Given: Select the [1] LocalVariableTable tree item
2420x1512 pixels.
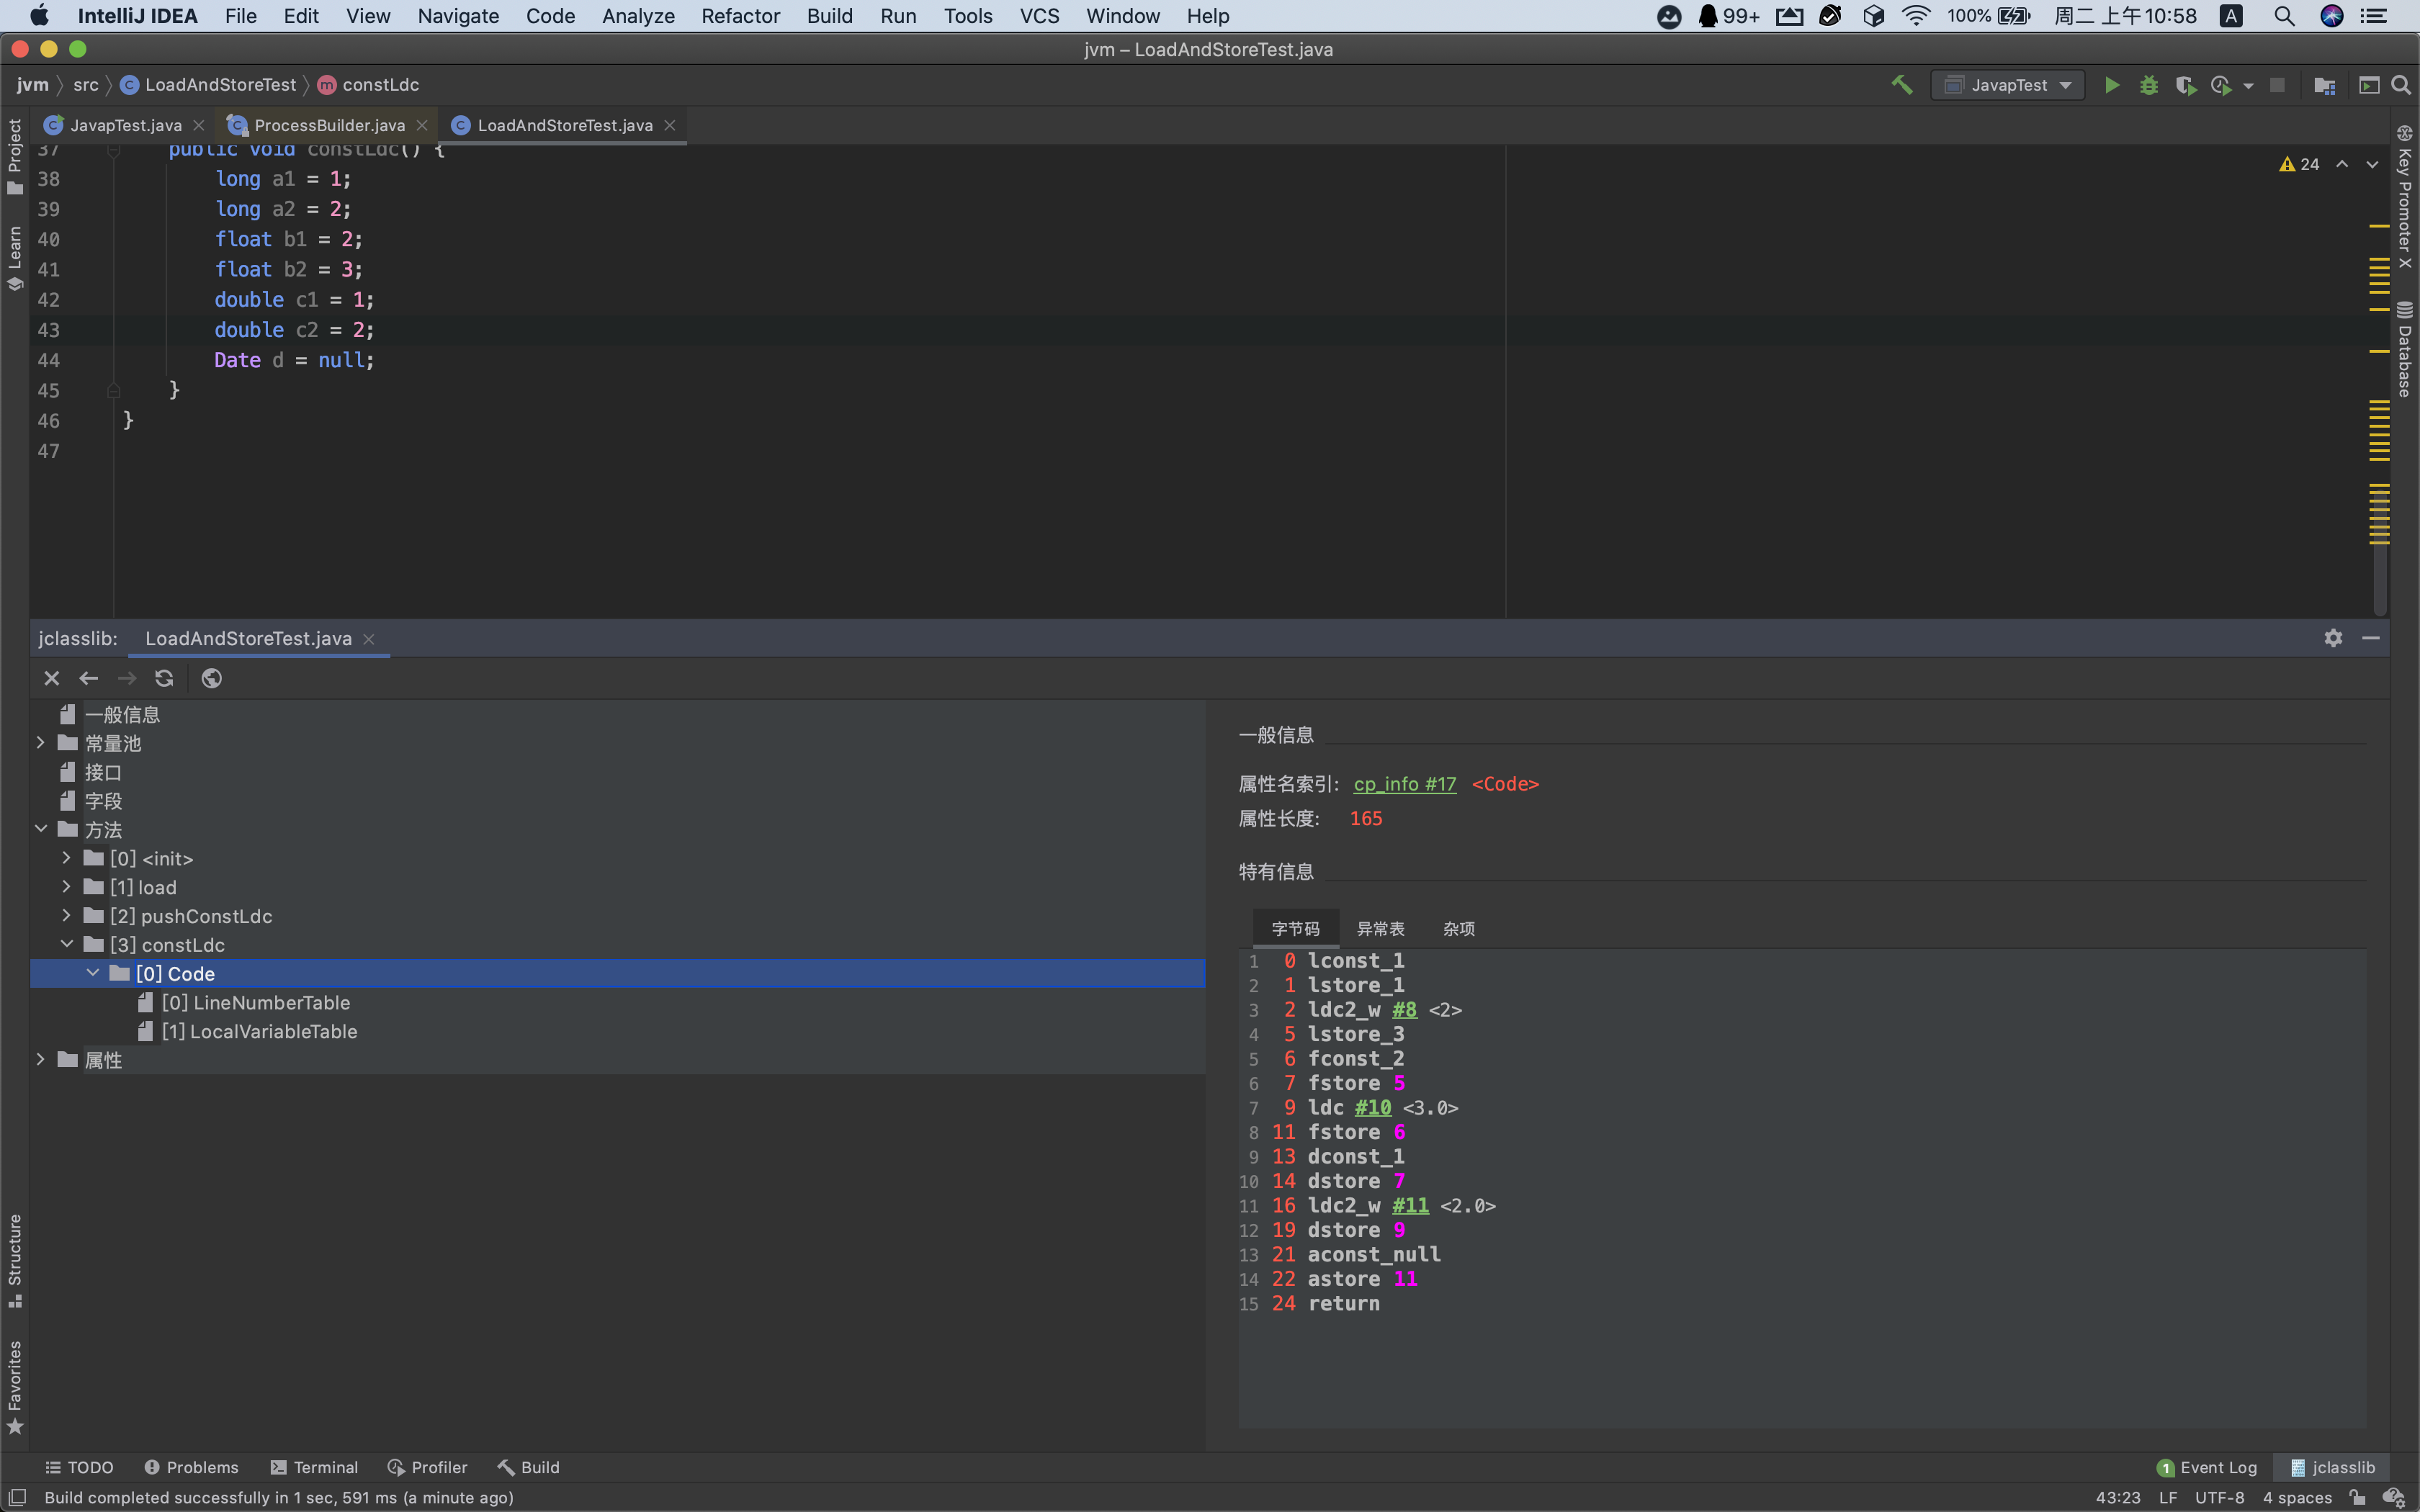Looking at the screenshot, I should 259,1031.
